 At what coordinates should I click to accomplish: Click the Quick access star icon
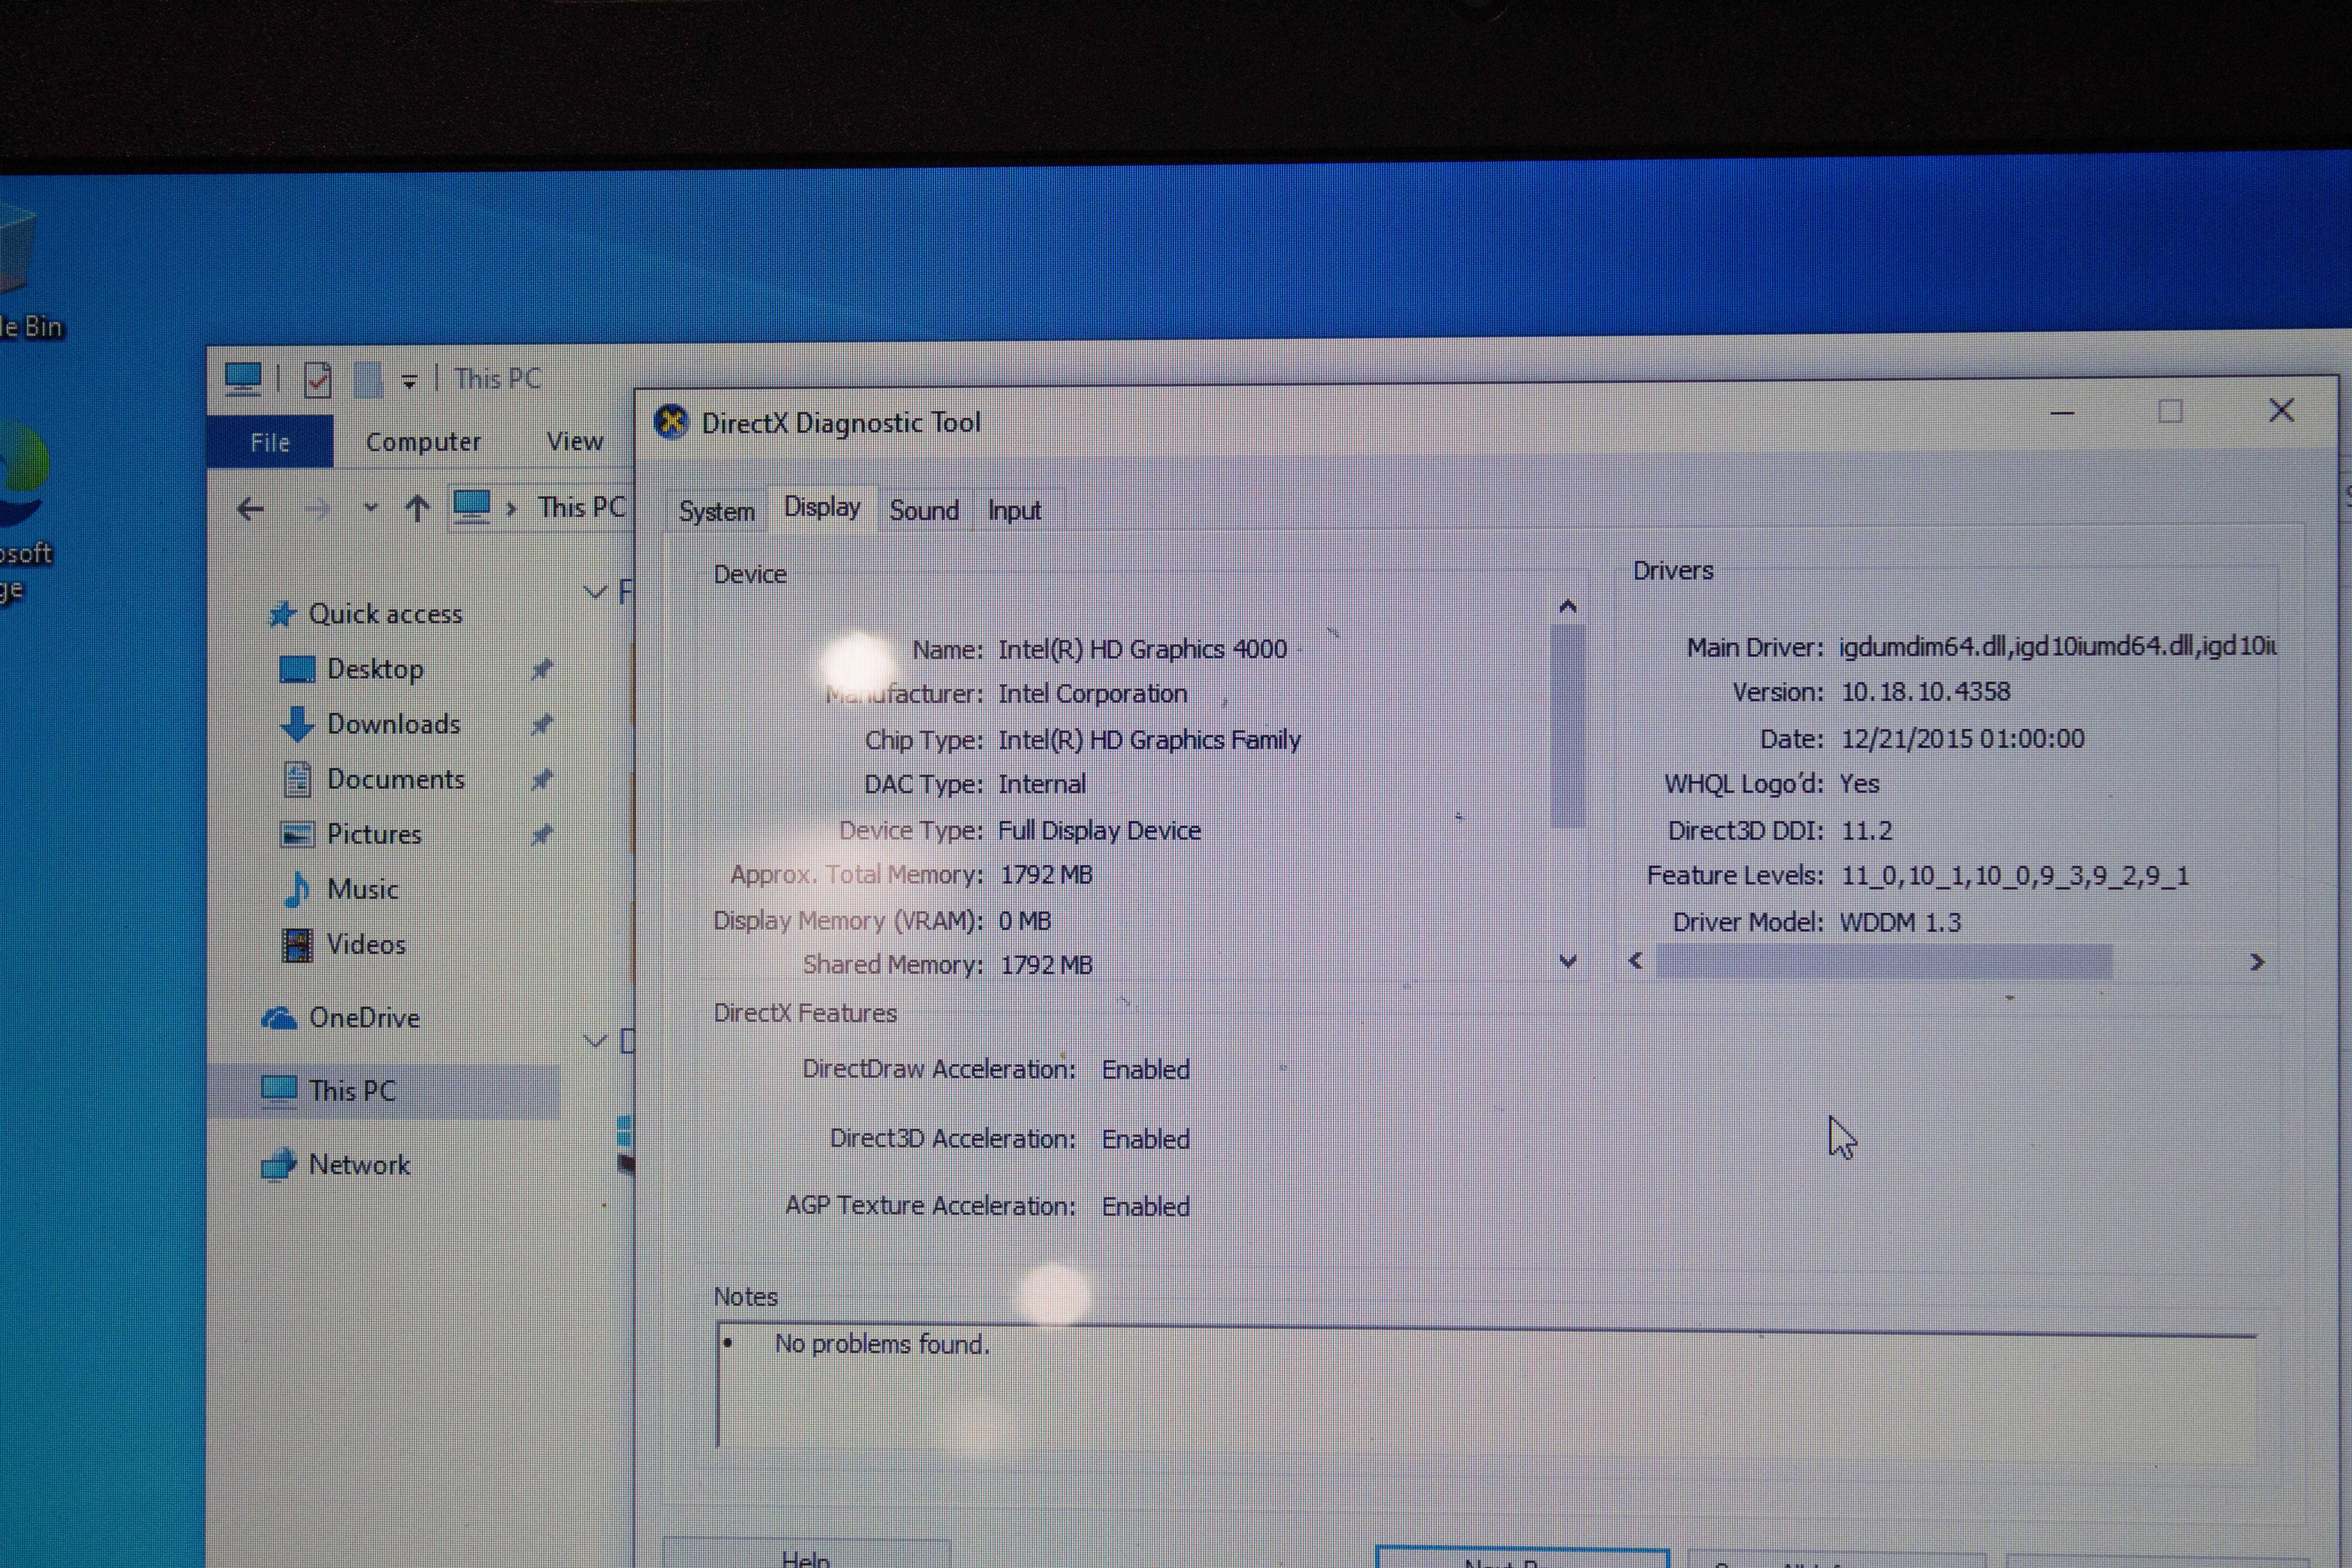(282, 614)
